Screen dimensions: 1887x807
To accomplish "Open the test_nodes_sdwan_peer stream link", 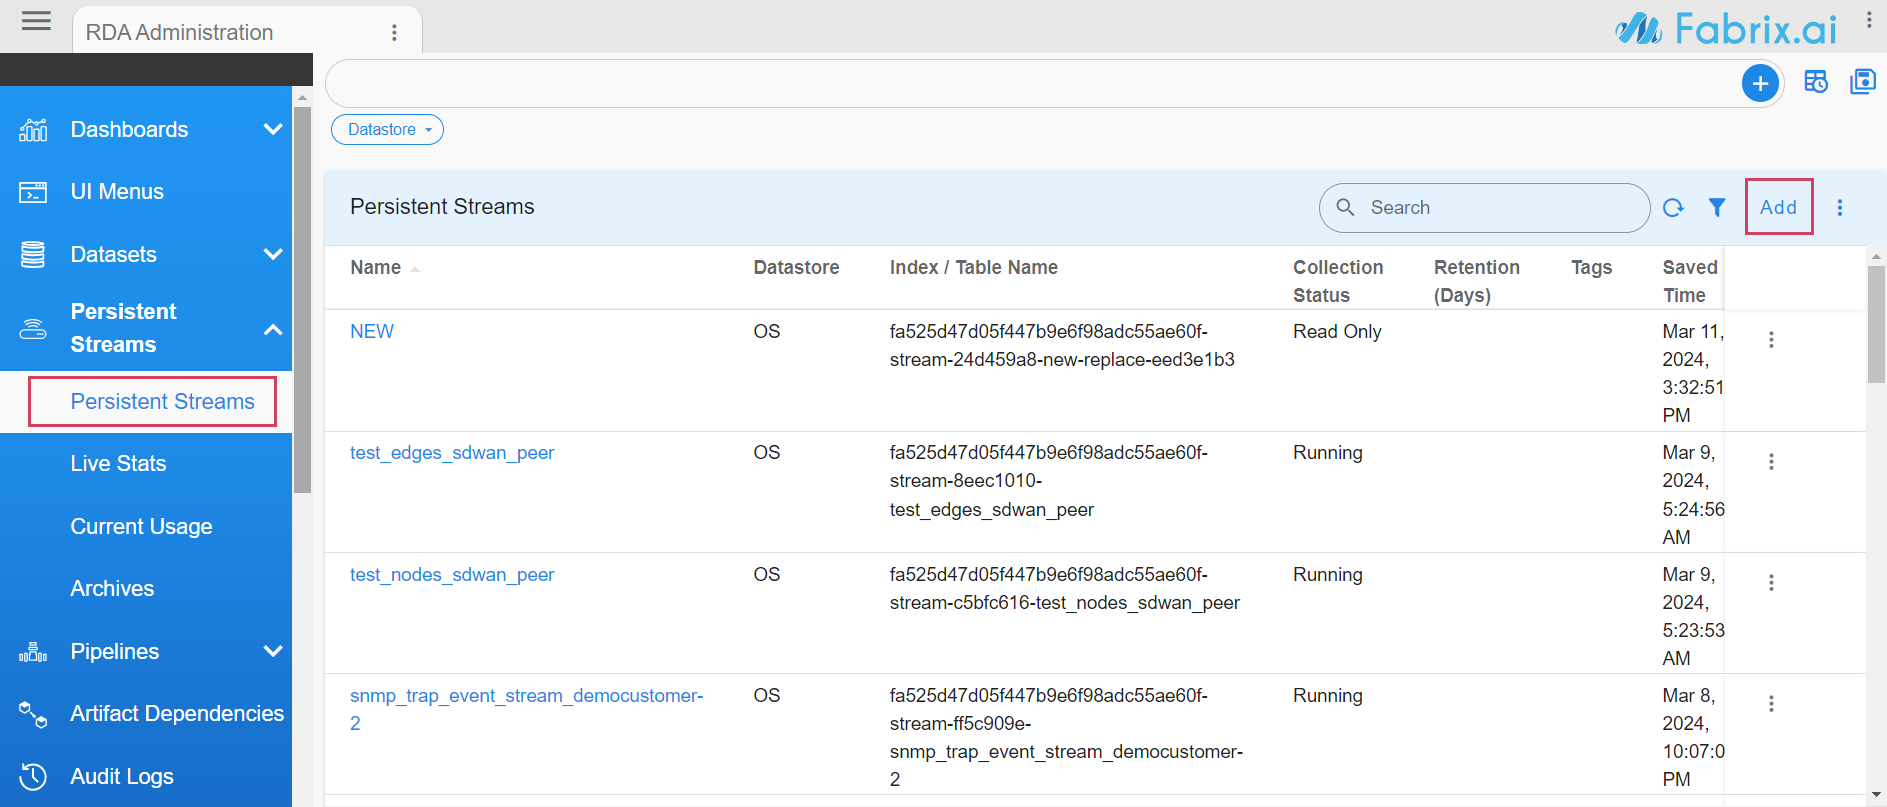I will 451,575.
